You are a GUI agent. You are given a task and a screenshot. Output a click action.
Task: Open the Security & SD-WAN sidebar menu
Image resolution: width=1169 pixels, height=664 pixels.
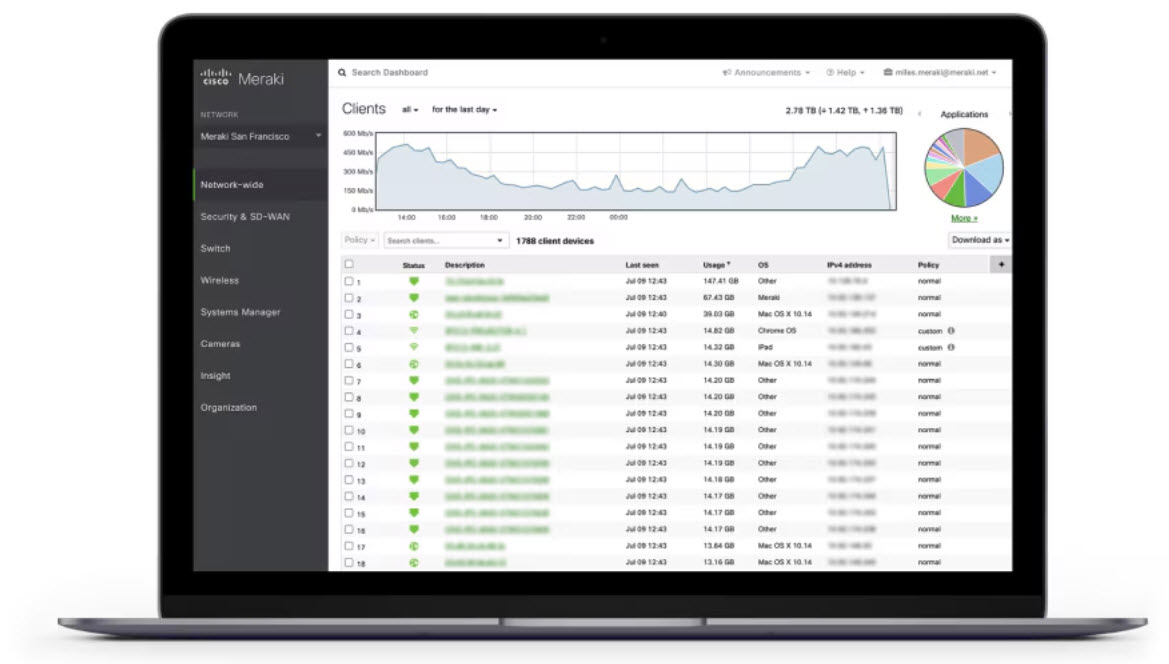(245, 217)
